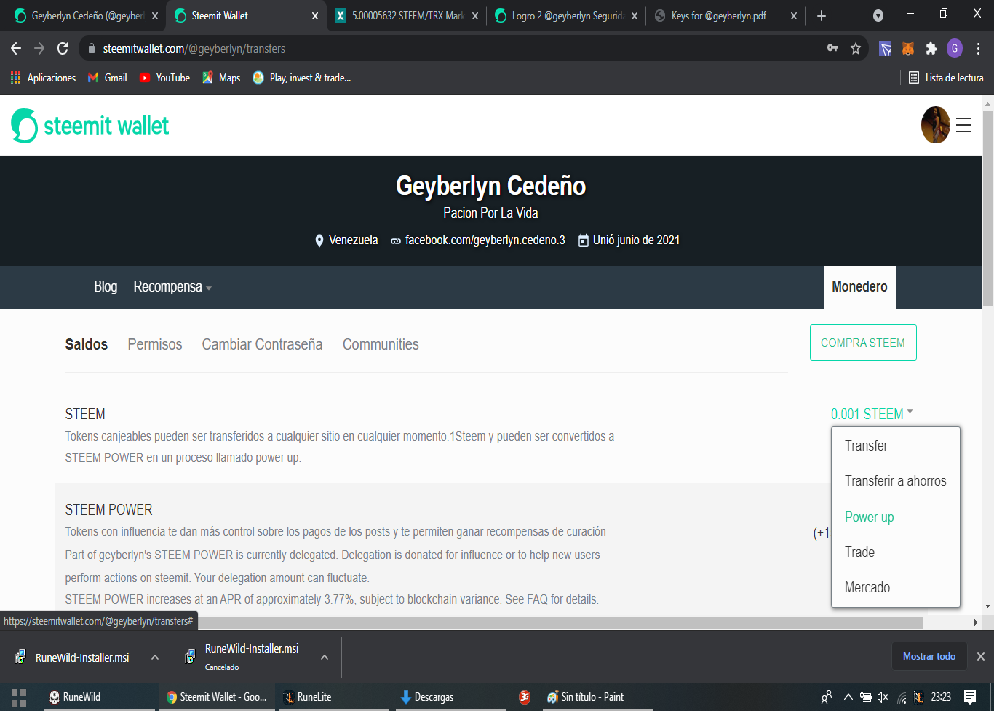Click Mostrar todo downloads button
Viewport: 994px width, 711px height.
pos(929,657)
